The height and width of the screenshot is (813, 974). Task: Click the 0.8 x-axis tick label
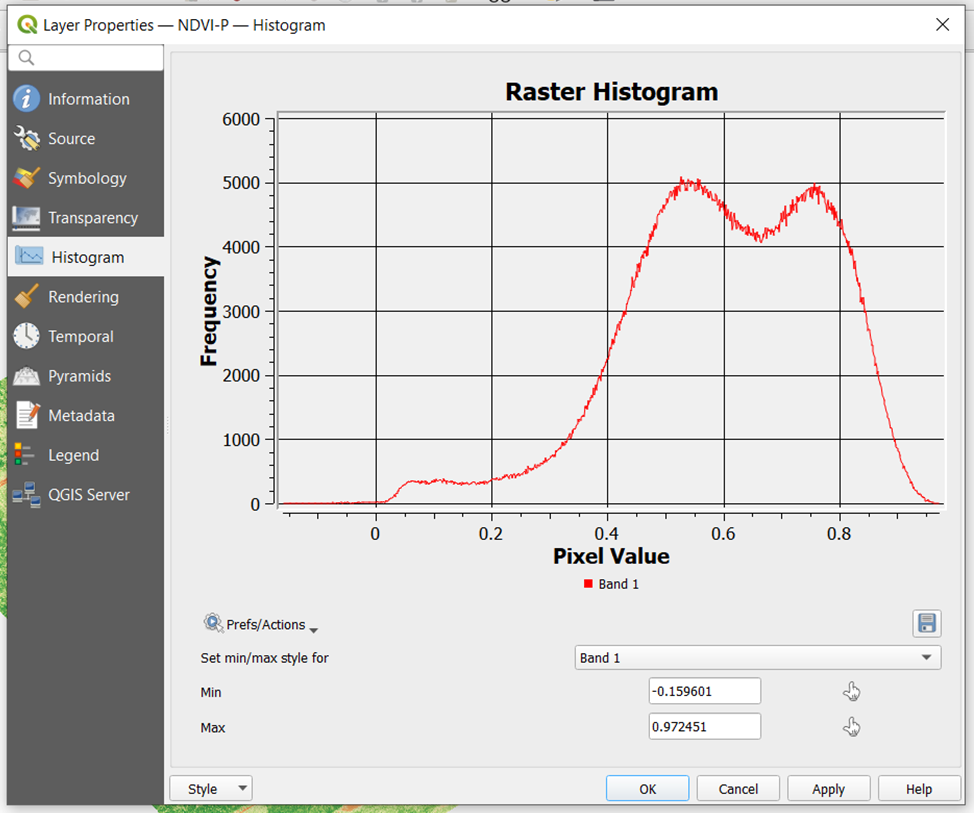839,534
